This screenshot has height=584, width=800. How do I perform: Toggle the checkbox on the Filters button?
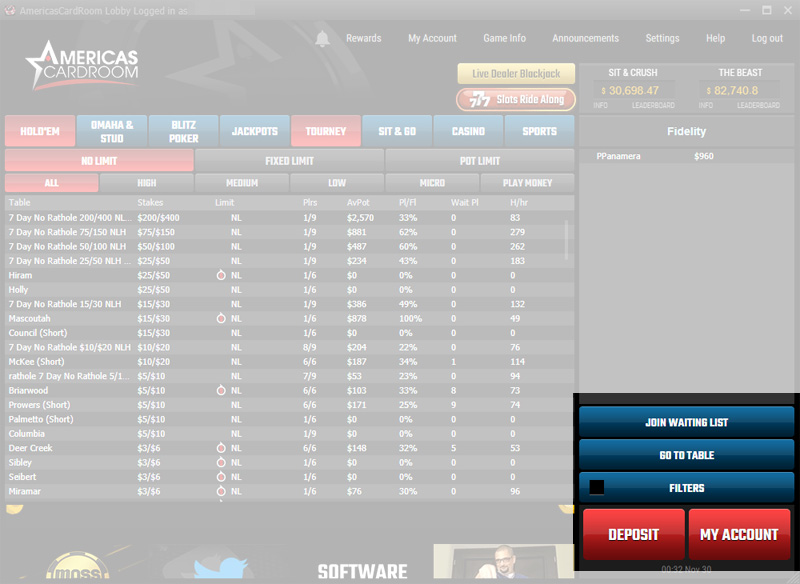tap(596, 488)
